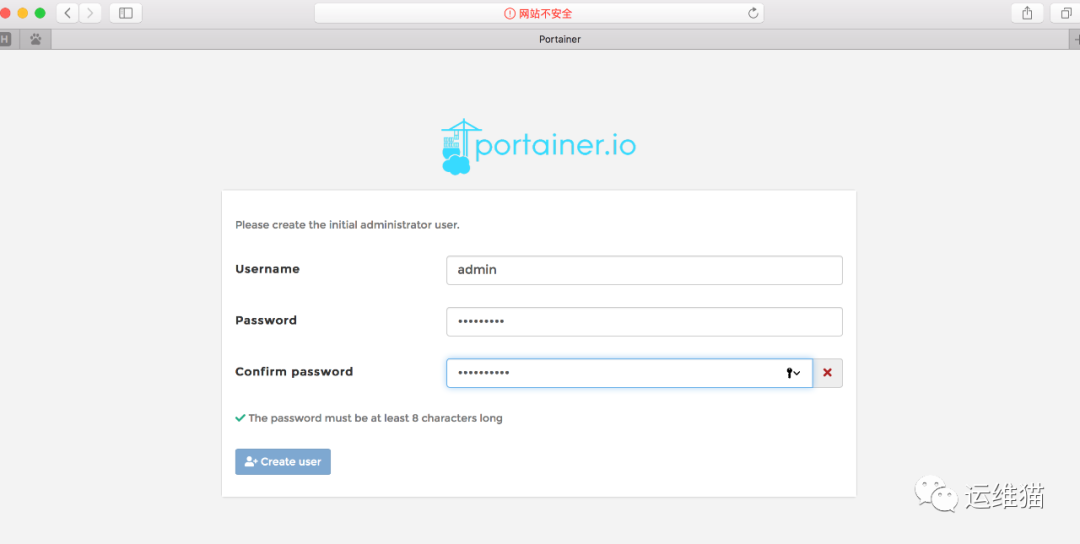Open the pinned paw icon tab
The width and height of the screenshot is (1080, 544).
tap(36, 39)
